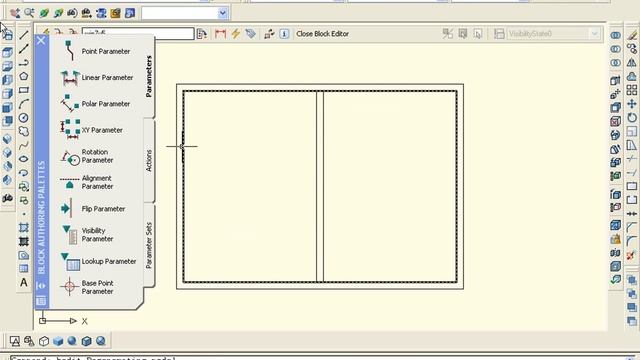Open the empty dropdown in top toolbar
This screenshot has width=640, height=360.
[222, 13]
